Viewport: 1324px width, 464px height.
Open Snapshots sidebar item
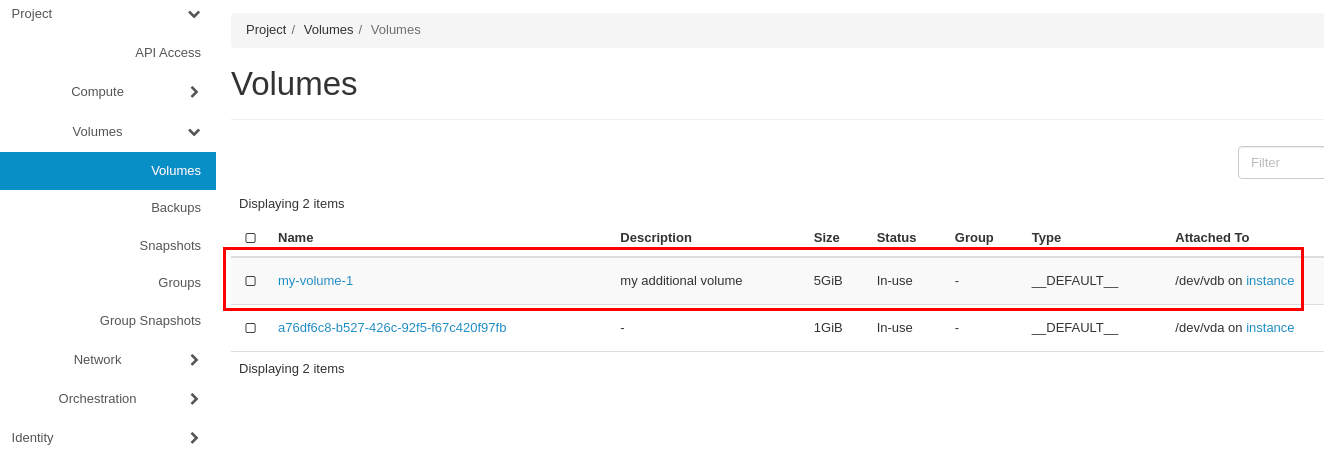pyautogui.click(x=170, y=246)
